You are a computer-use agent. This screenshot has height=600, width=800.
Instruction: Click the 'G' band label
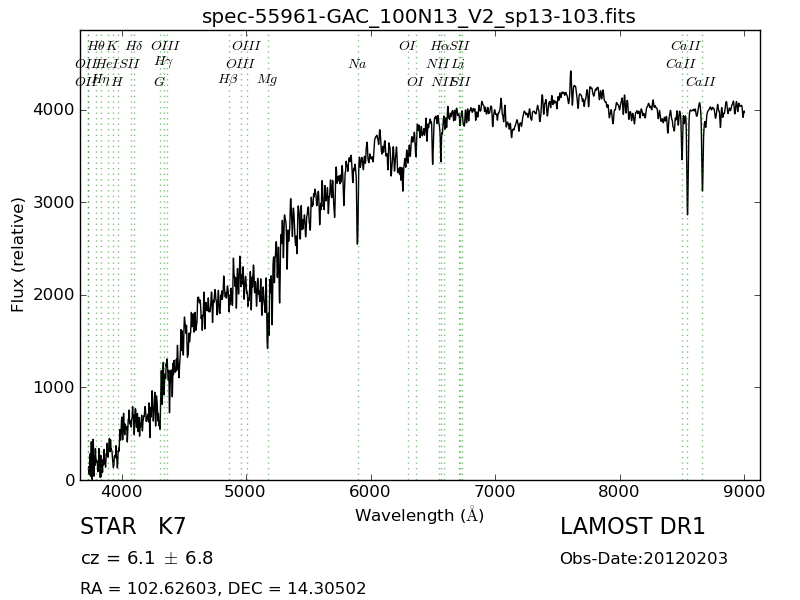tap(159, 82)
